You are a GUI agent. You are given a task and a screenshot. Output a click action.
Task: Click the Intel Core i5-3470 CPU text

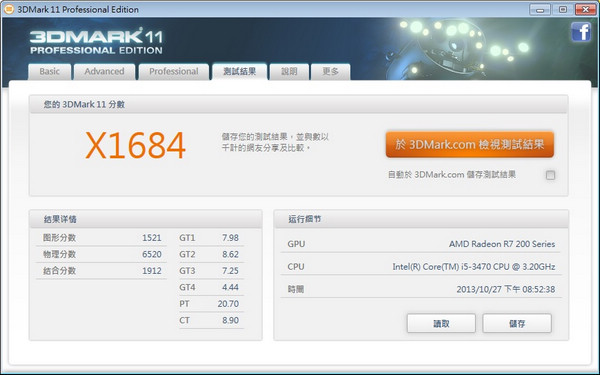pyautogui.click(x=474, y=267)
